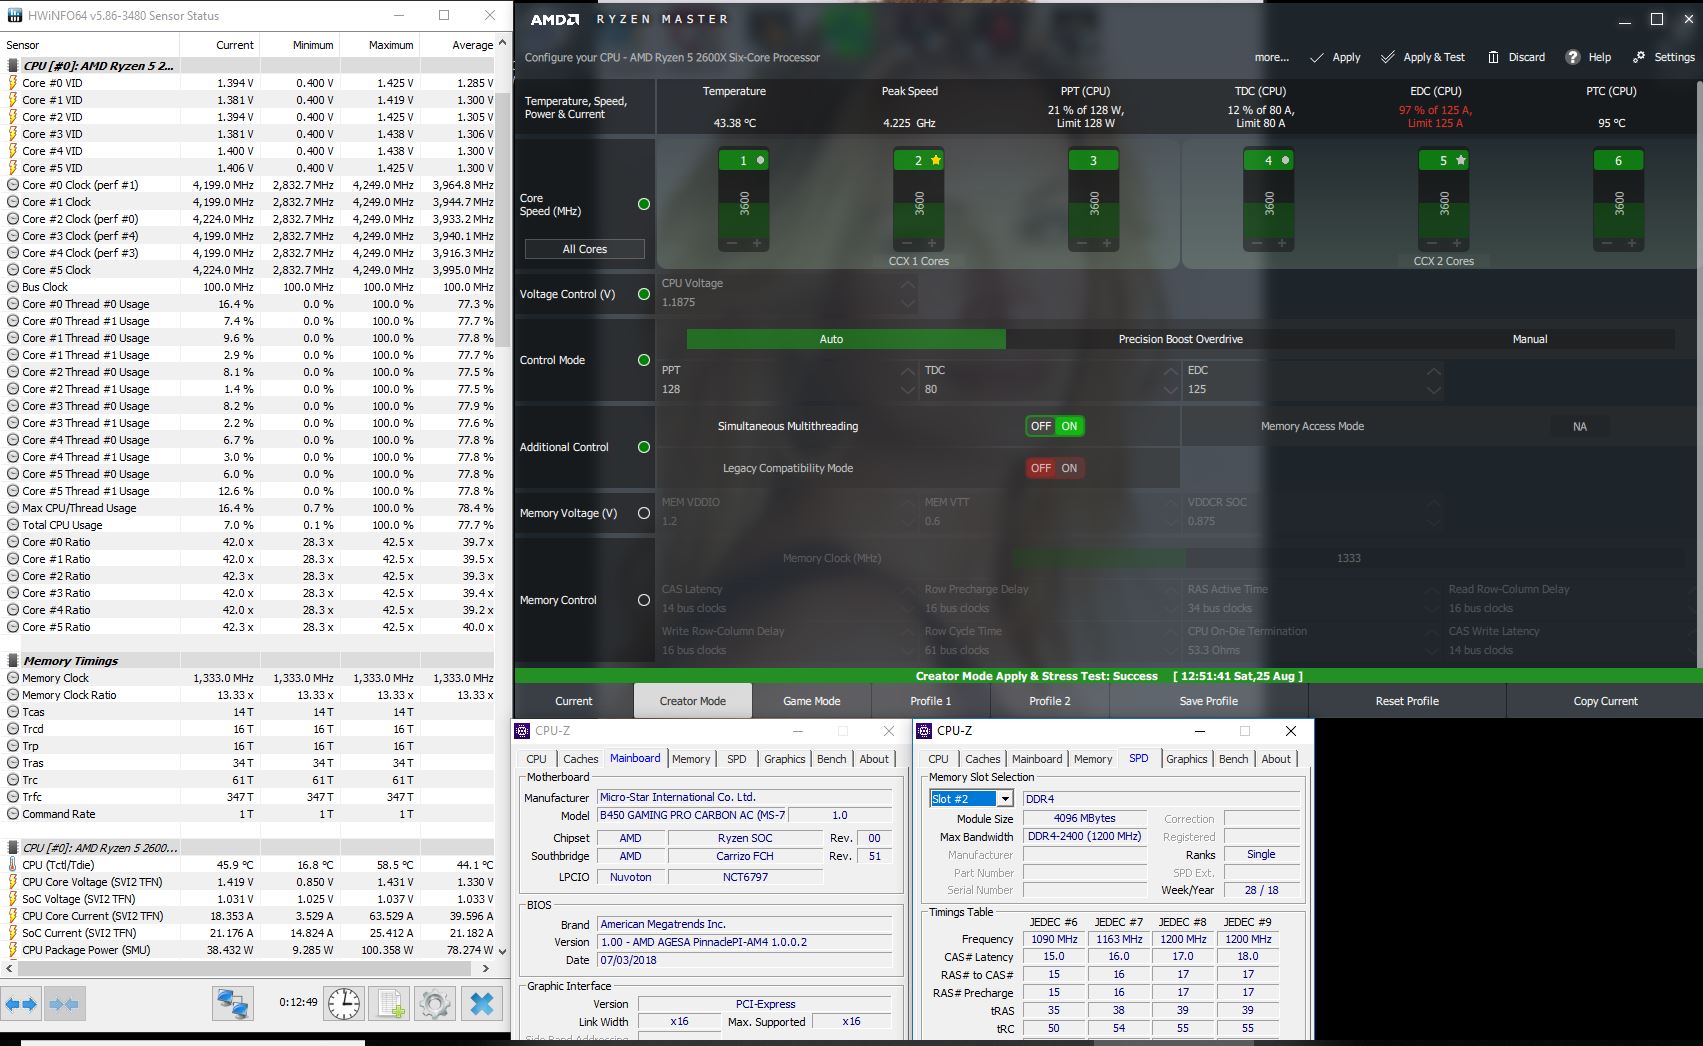
Task: Open HWiNFO remote network monitors icon
Action: 233,1003
